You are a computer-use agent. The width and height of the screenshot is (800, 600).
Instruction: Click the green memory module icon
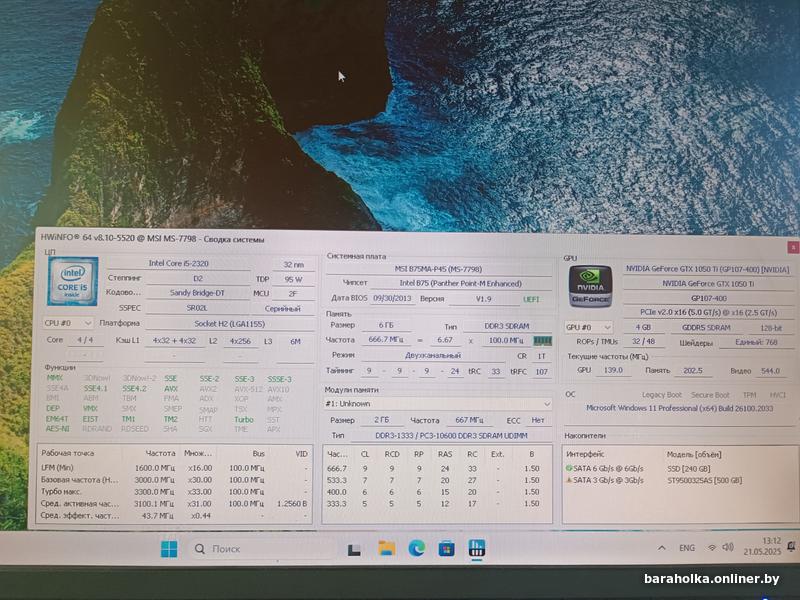tap(542, 340)
